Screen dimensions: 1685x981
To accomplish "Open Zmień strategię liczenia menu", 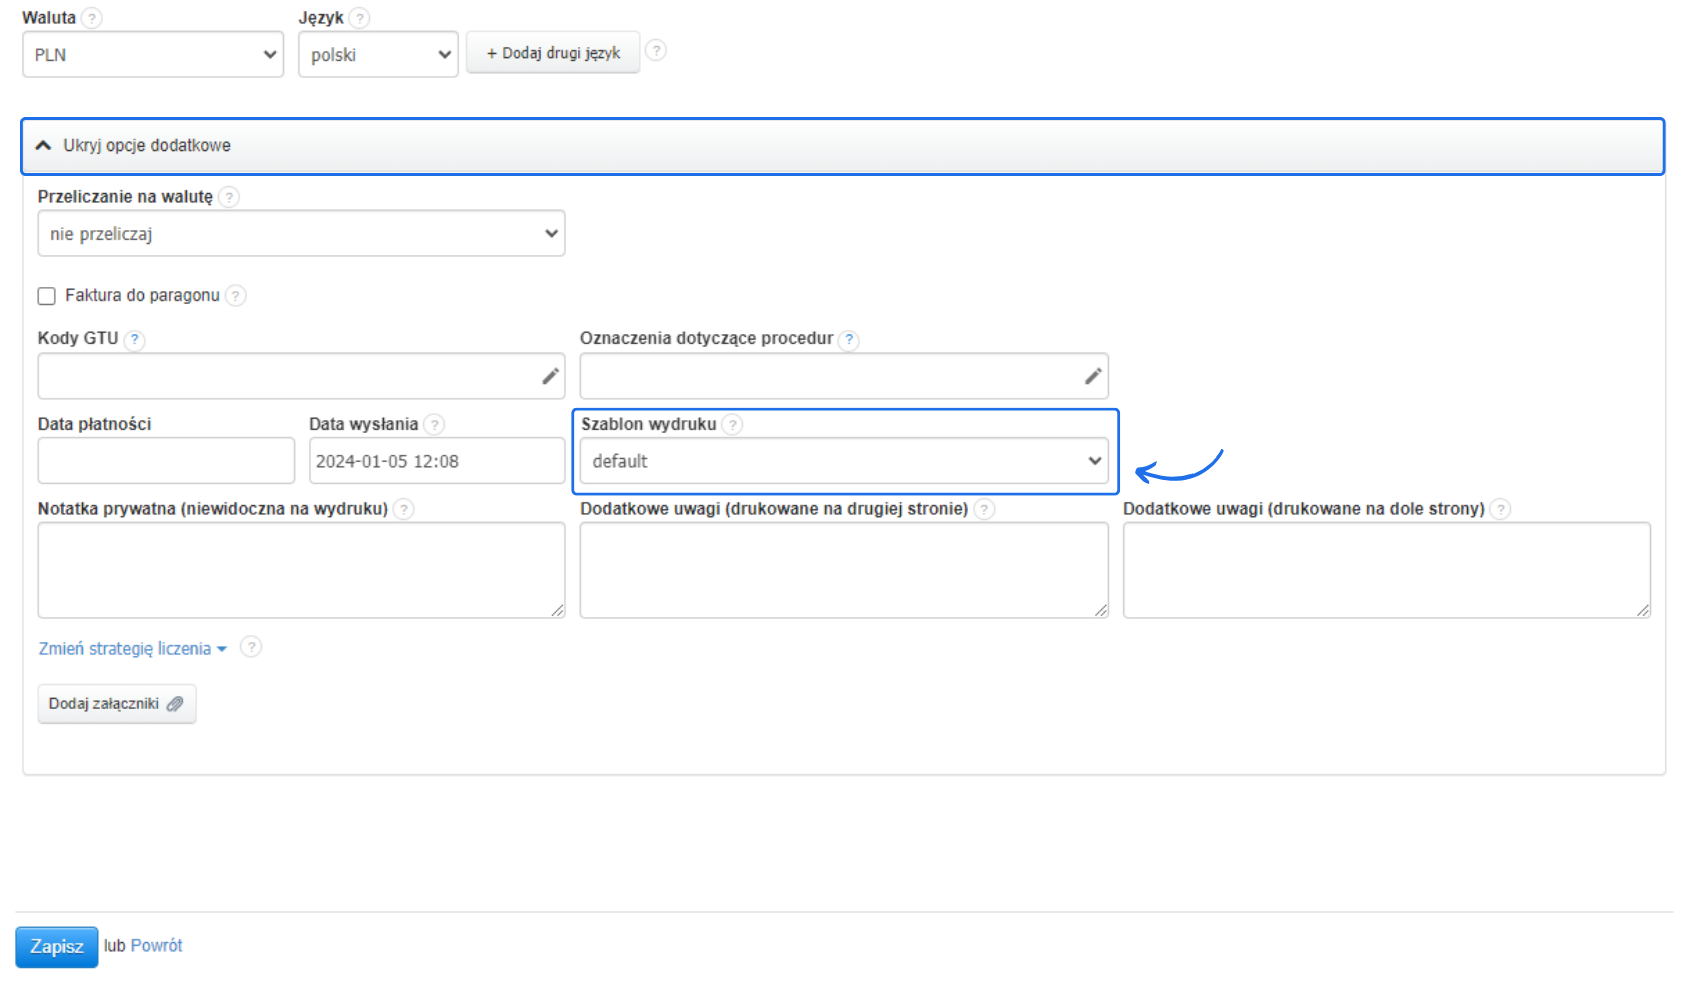I will point(132,649).
